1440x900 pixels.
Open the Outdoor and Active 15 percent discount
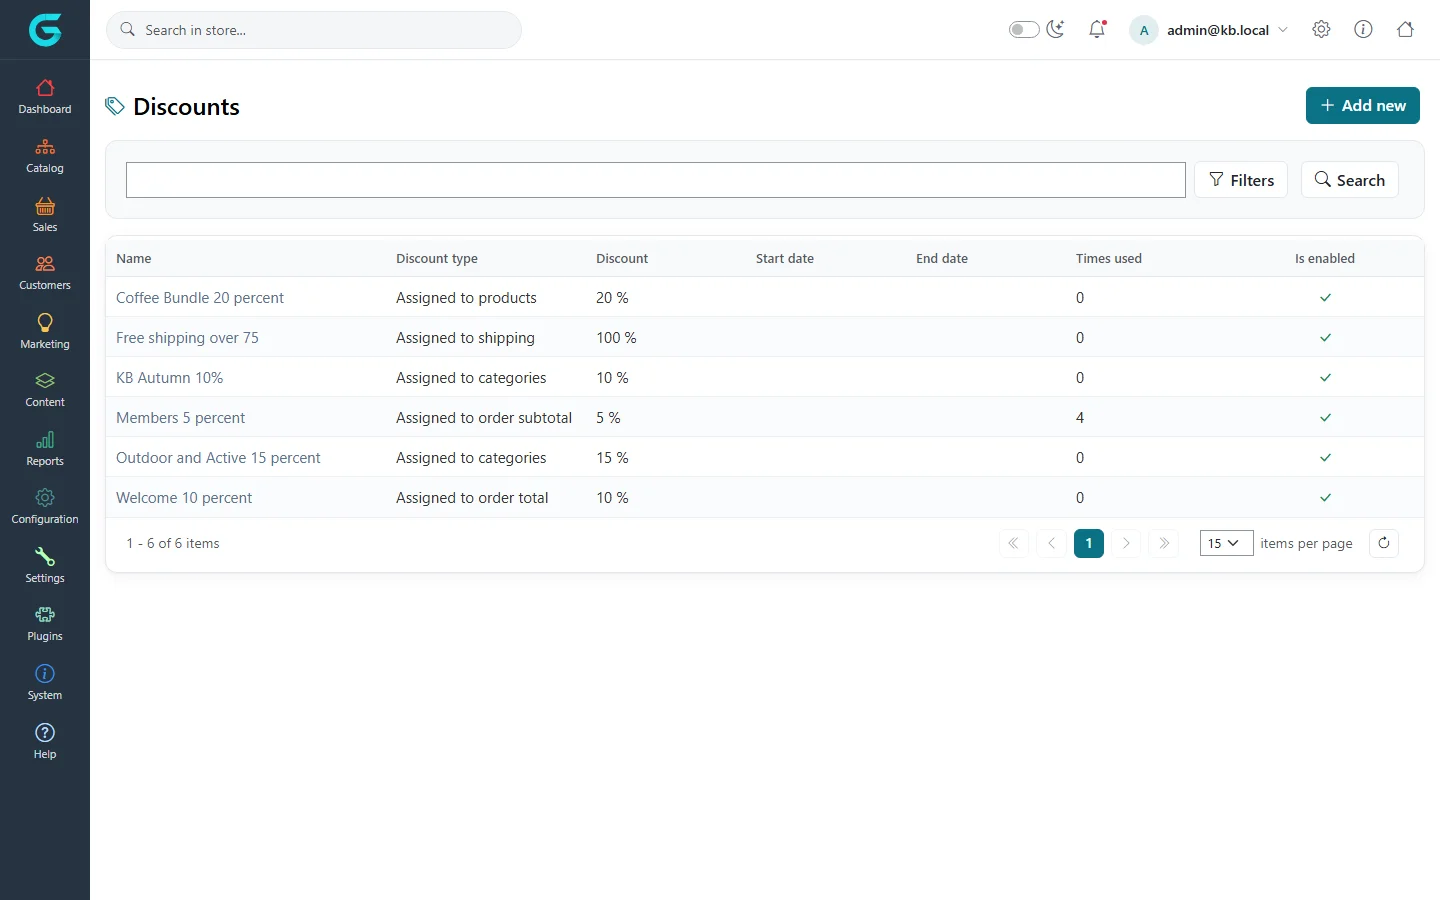tap(218, 458)
